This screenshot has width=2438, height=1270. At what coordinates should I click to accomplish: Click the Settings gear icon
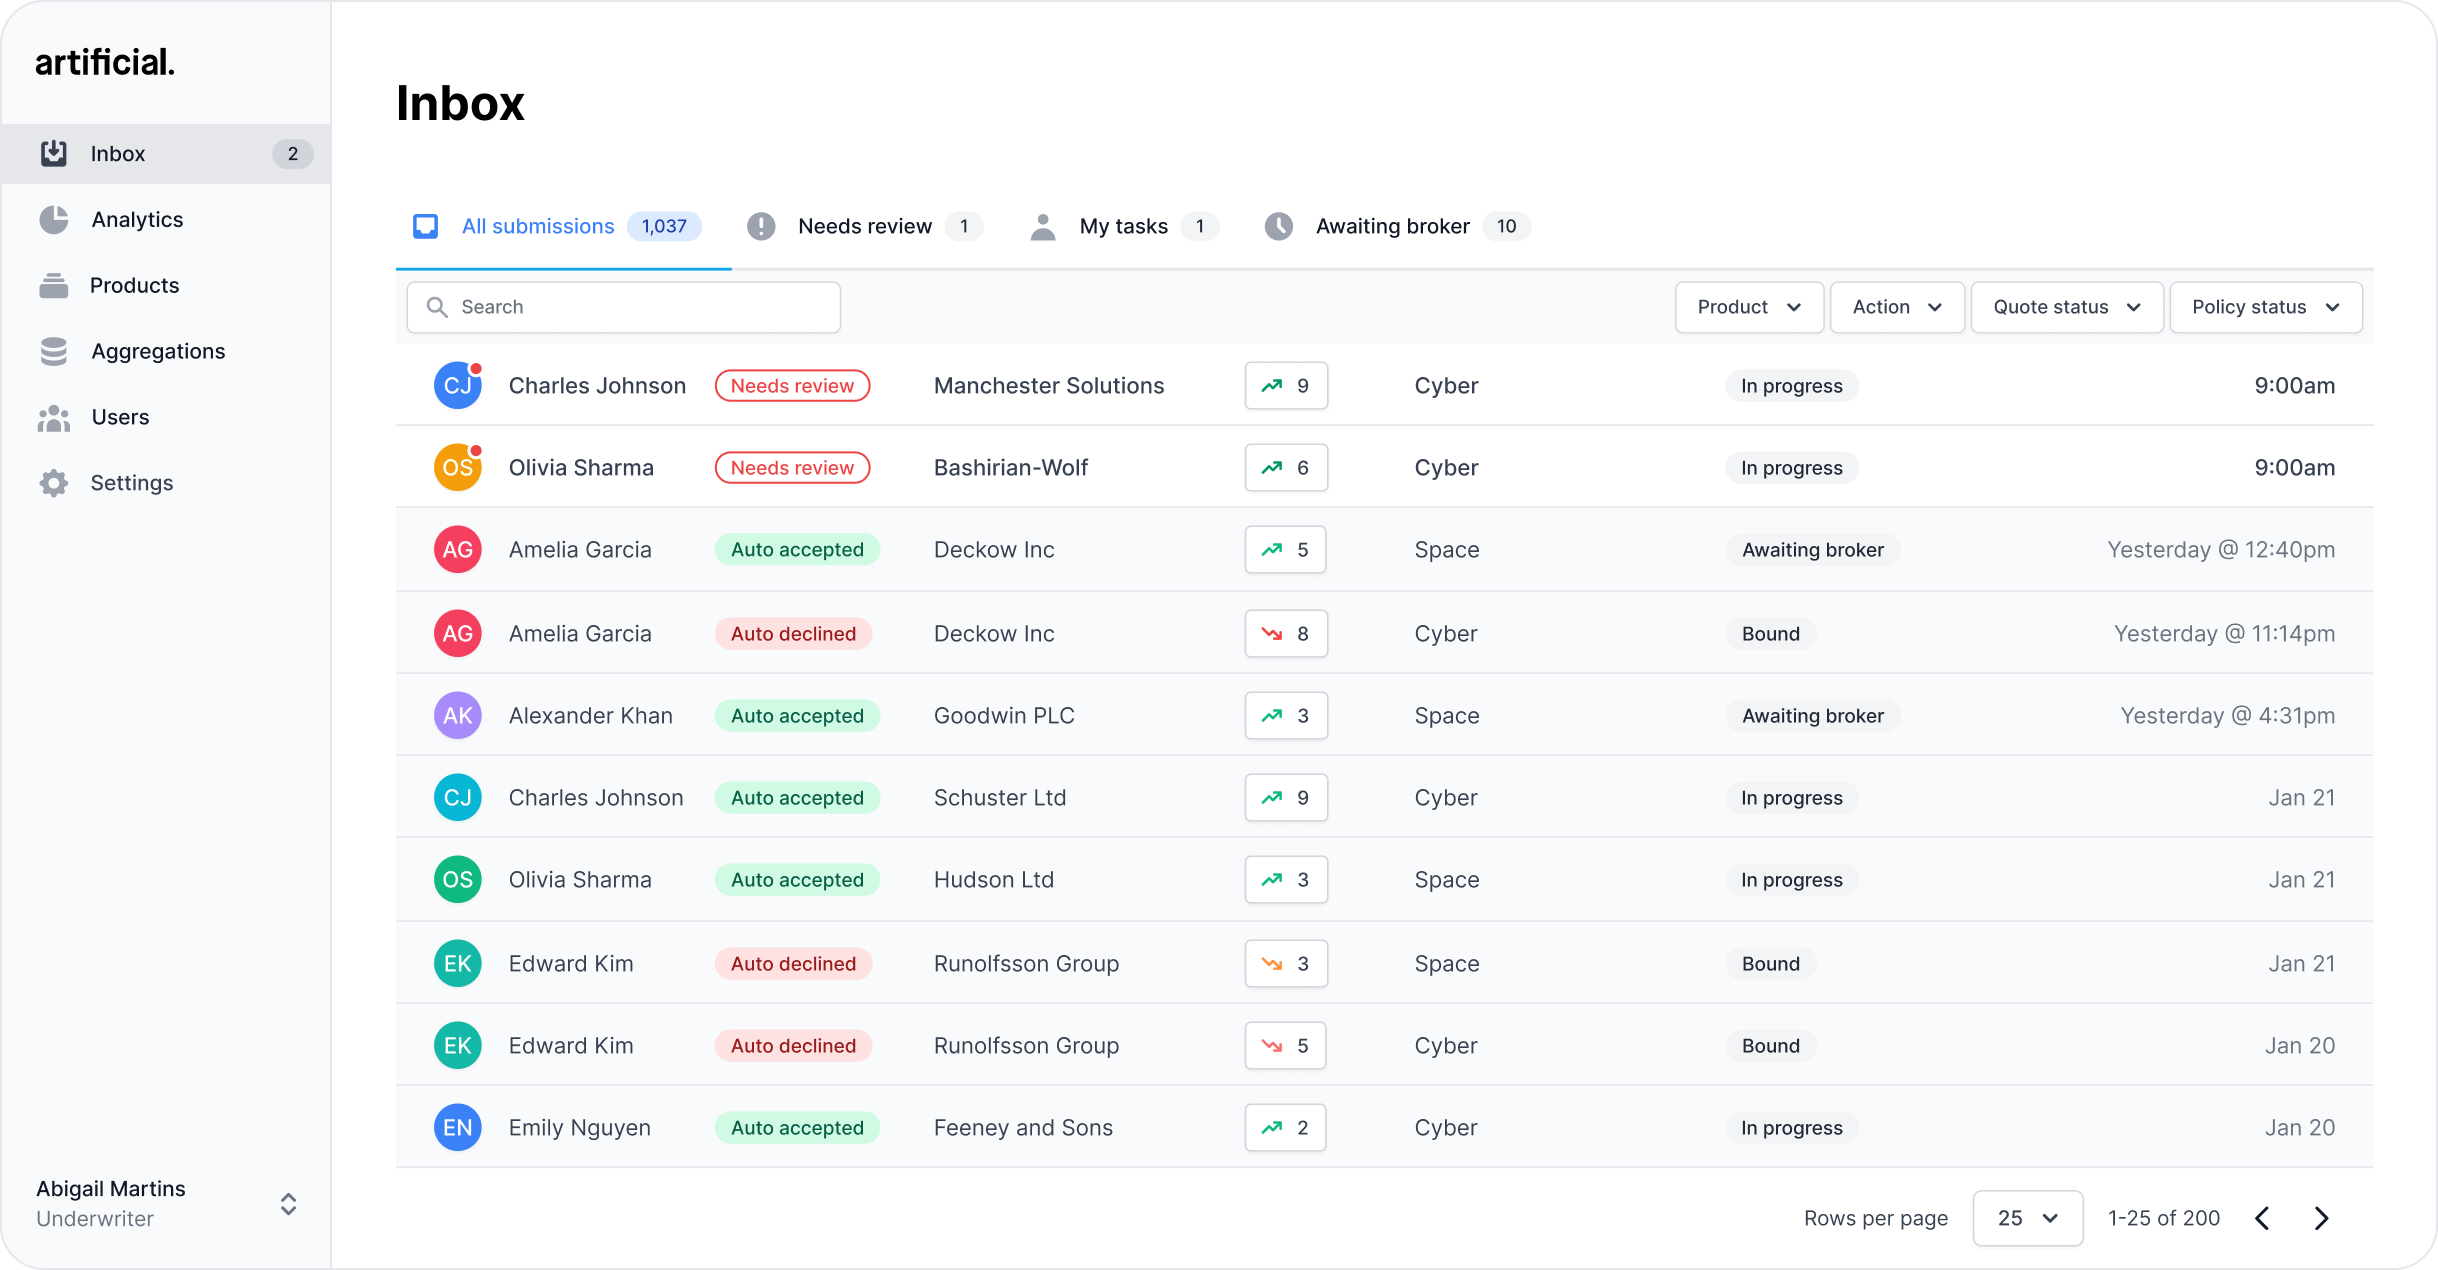click(54, 483)
